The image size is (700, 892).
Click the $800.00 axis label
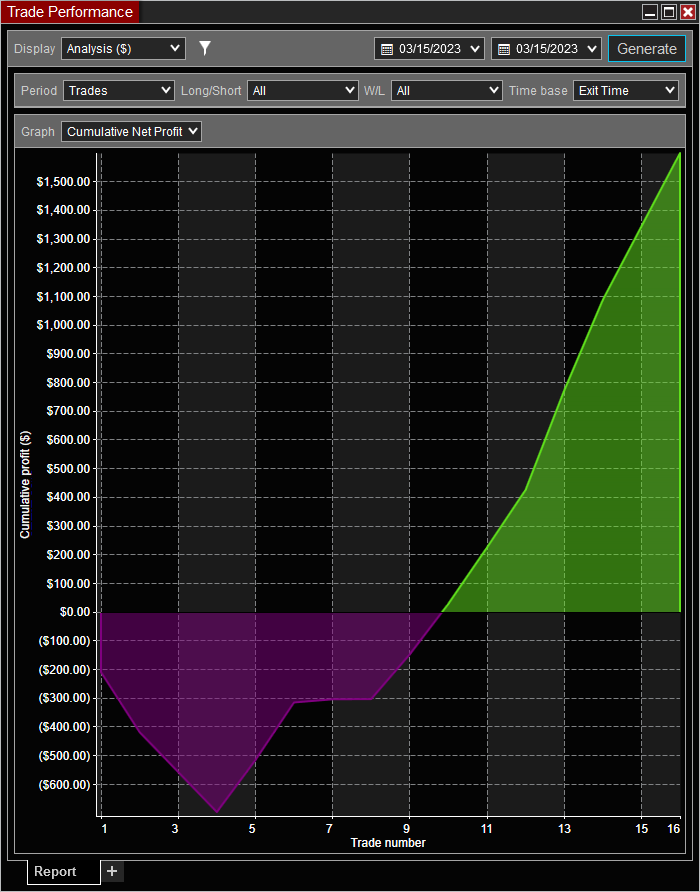point(68,382)
